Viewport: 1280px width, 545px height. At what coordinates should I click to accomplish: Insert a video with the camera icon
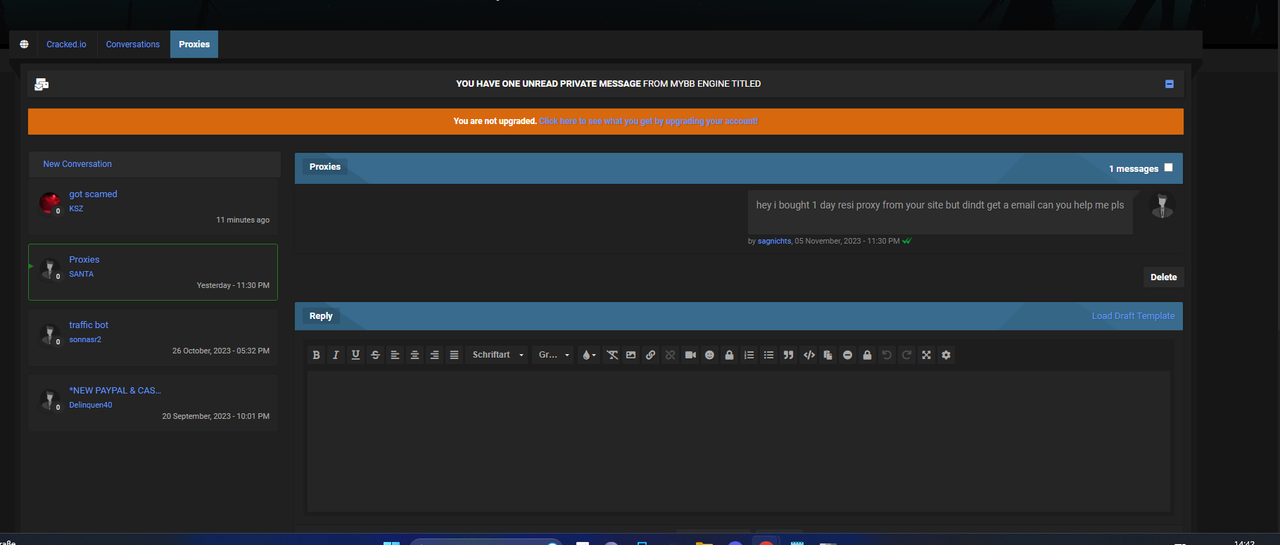pos(690,355)
